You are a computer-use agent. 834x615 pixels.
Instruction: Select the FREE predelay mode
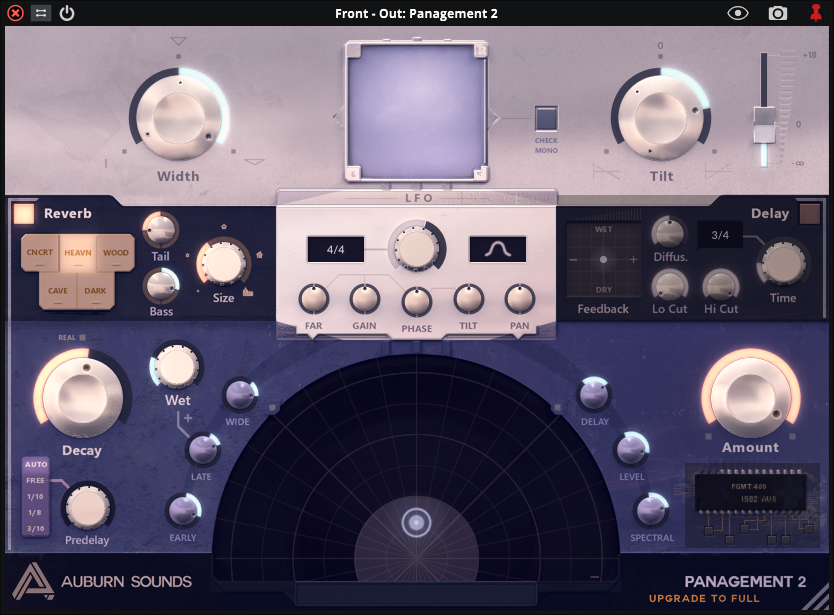[x=36, y=481]
